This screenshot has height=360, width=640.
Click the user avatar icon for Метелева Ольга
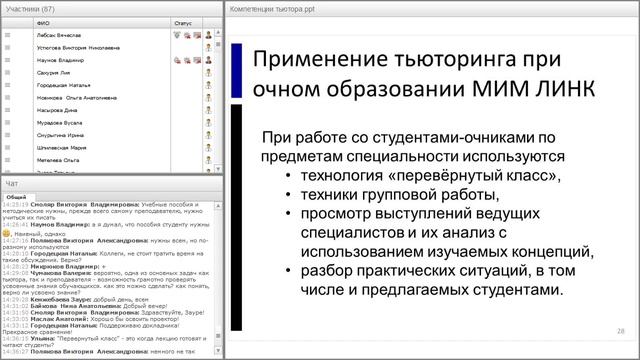click(x=209, y=160)
